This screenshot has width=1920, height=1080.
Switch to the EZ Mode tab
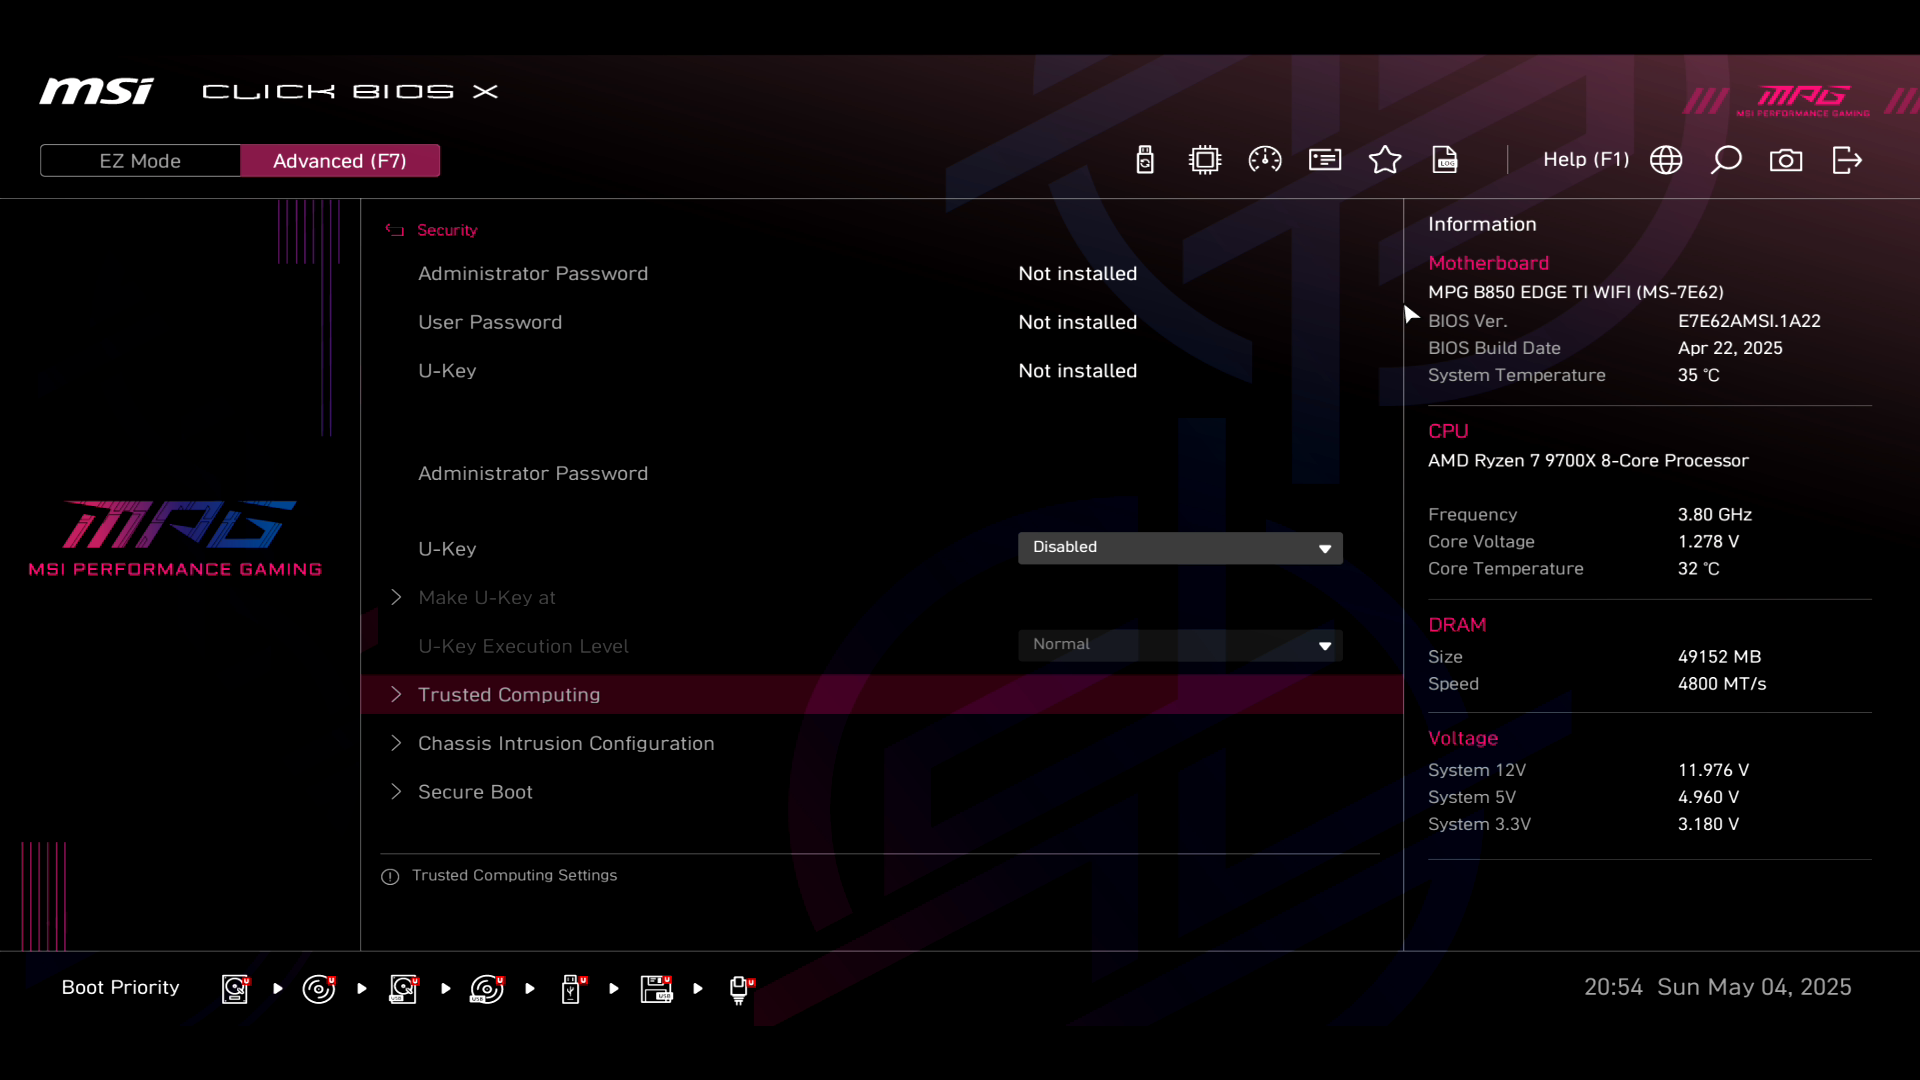pos(140,161)
